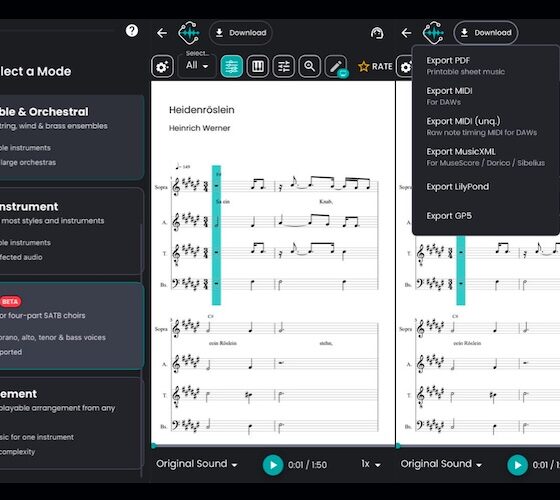Image resolution: width=560 pixels, height=500 pixels.
Task: Select Export MIDI (unq.) option
Action: pyautogui.click(x=485, y=126)
